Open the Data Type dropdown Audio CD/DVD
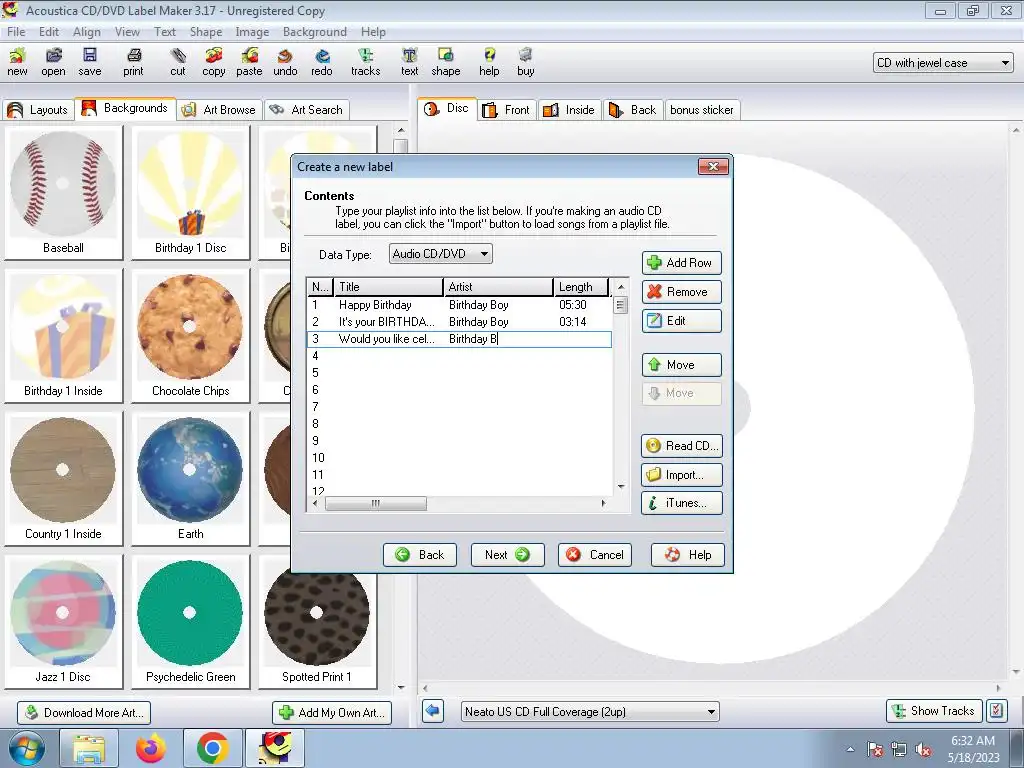Image resolution: width=1024 pixels, height=768 pixels. tap(441, 254)
